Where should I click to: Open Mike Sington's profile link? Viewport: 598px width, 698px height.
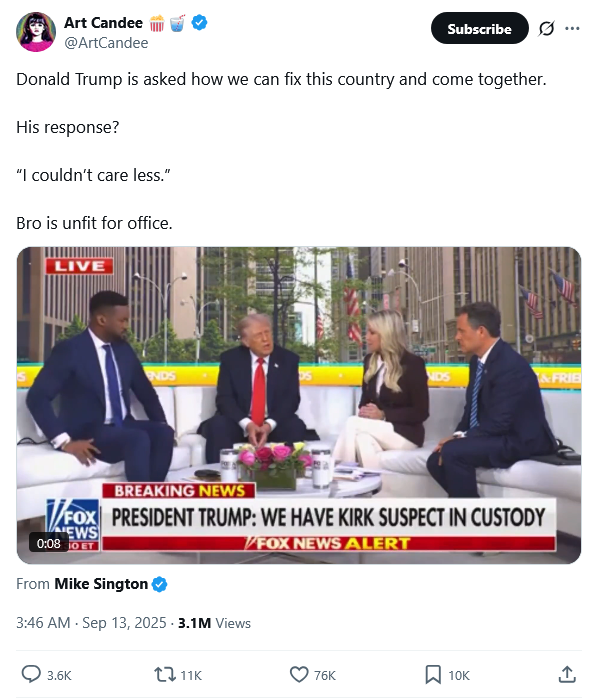click(x=101, y=584)
